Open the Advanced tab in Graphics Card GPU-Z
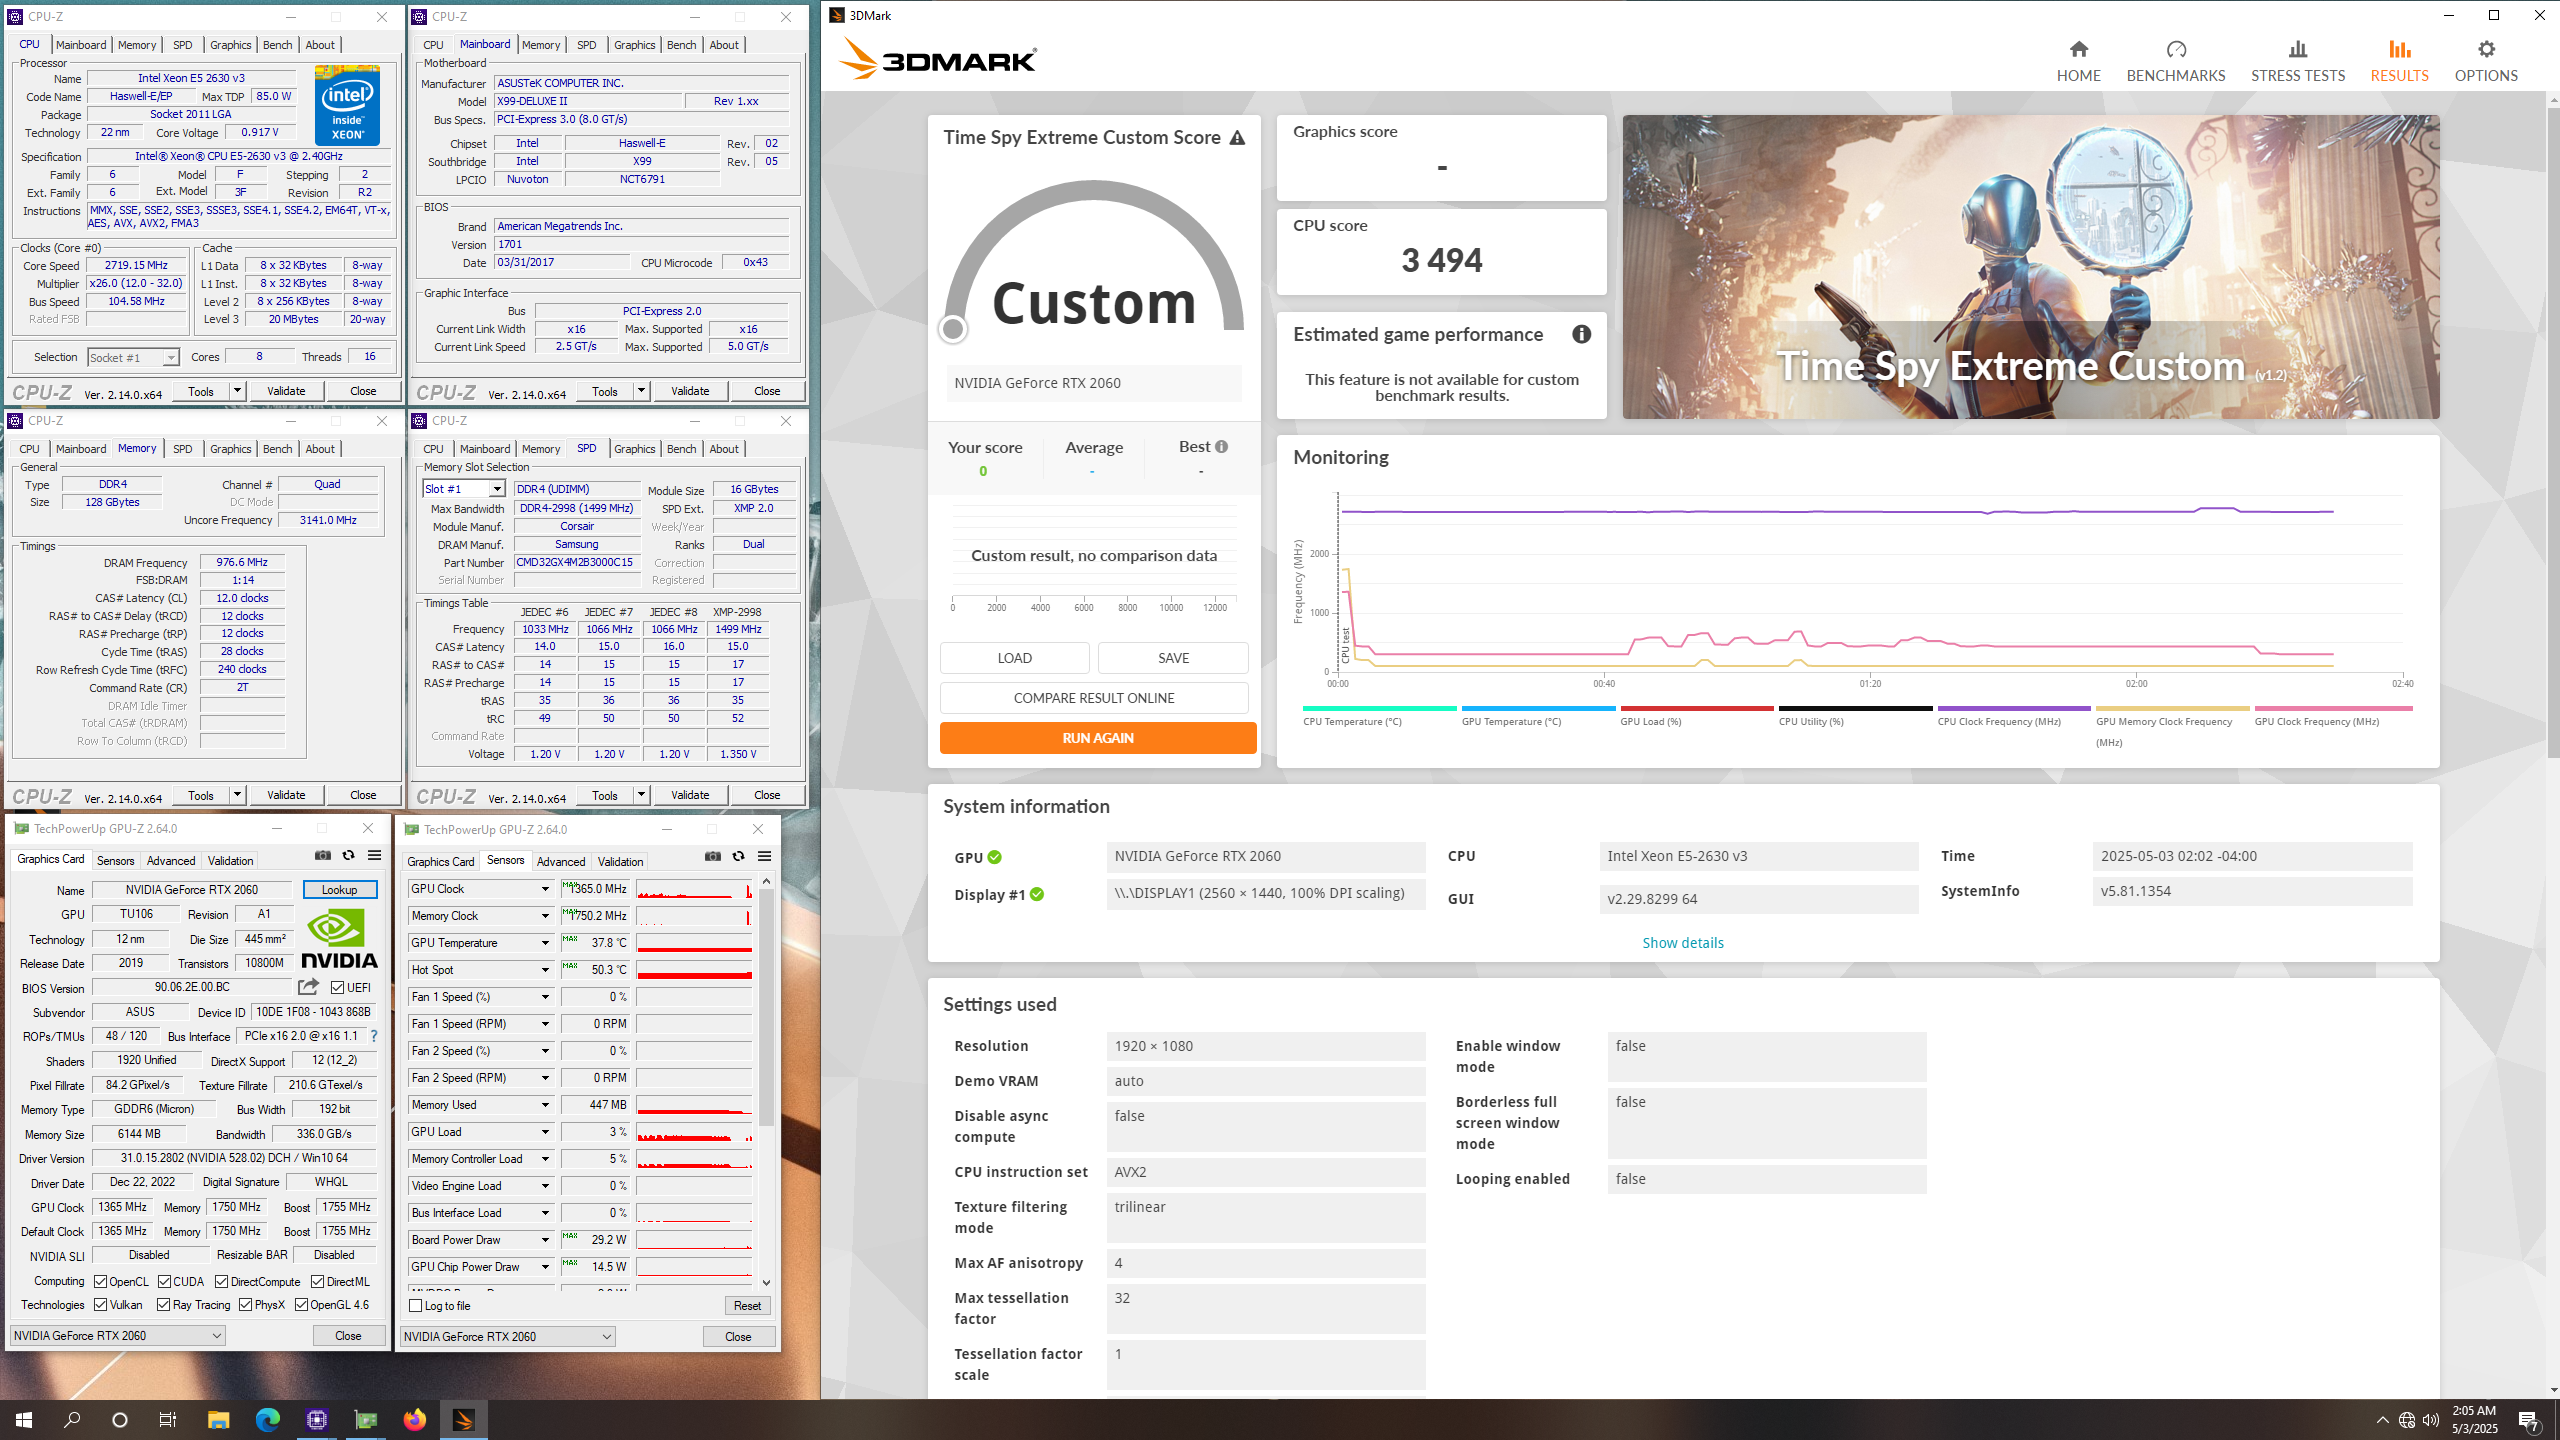Image resolution: width=2560 pixels, height=1440 pixels. [171, 861]
